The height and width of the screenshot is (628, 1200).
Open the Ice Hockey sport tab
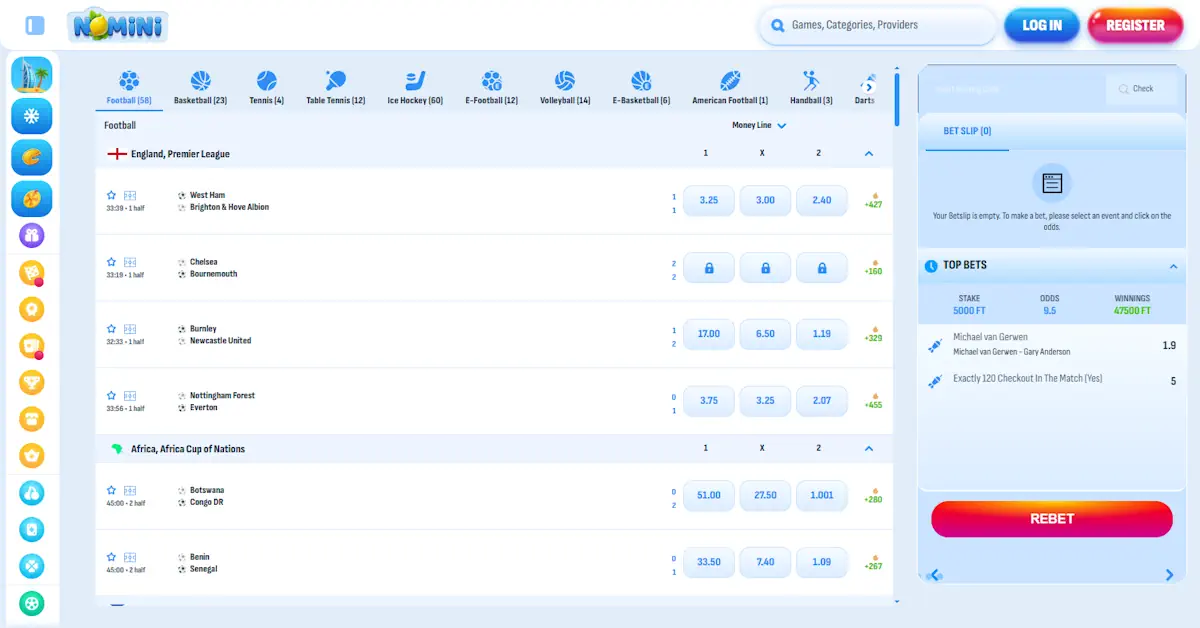click(x=414, y=85)
